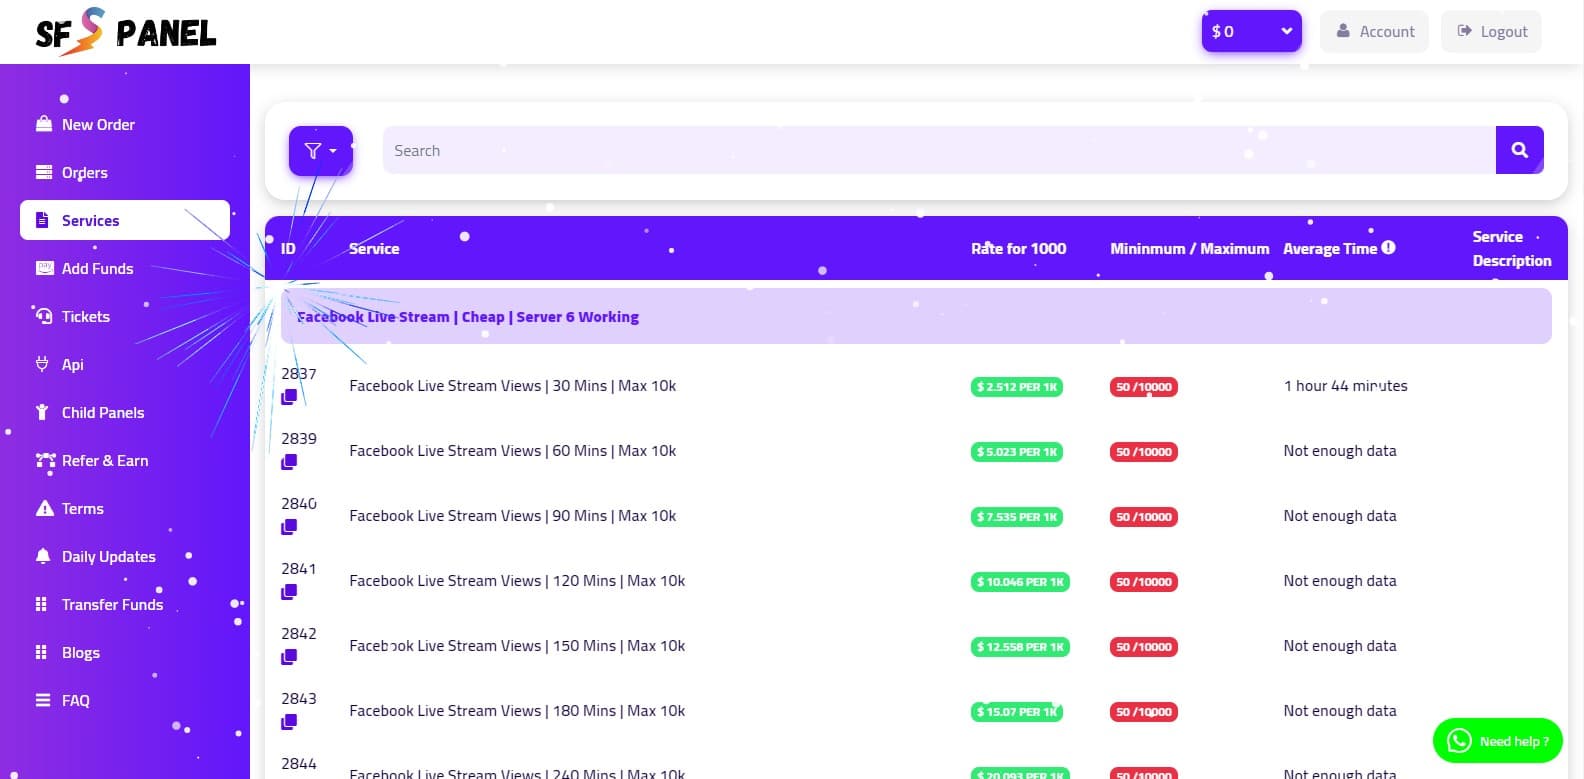Collapse the Facebook Live Stream category header
Screen dimensions: 1584x779
coord(915,317)
